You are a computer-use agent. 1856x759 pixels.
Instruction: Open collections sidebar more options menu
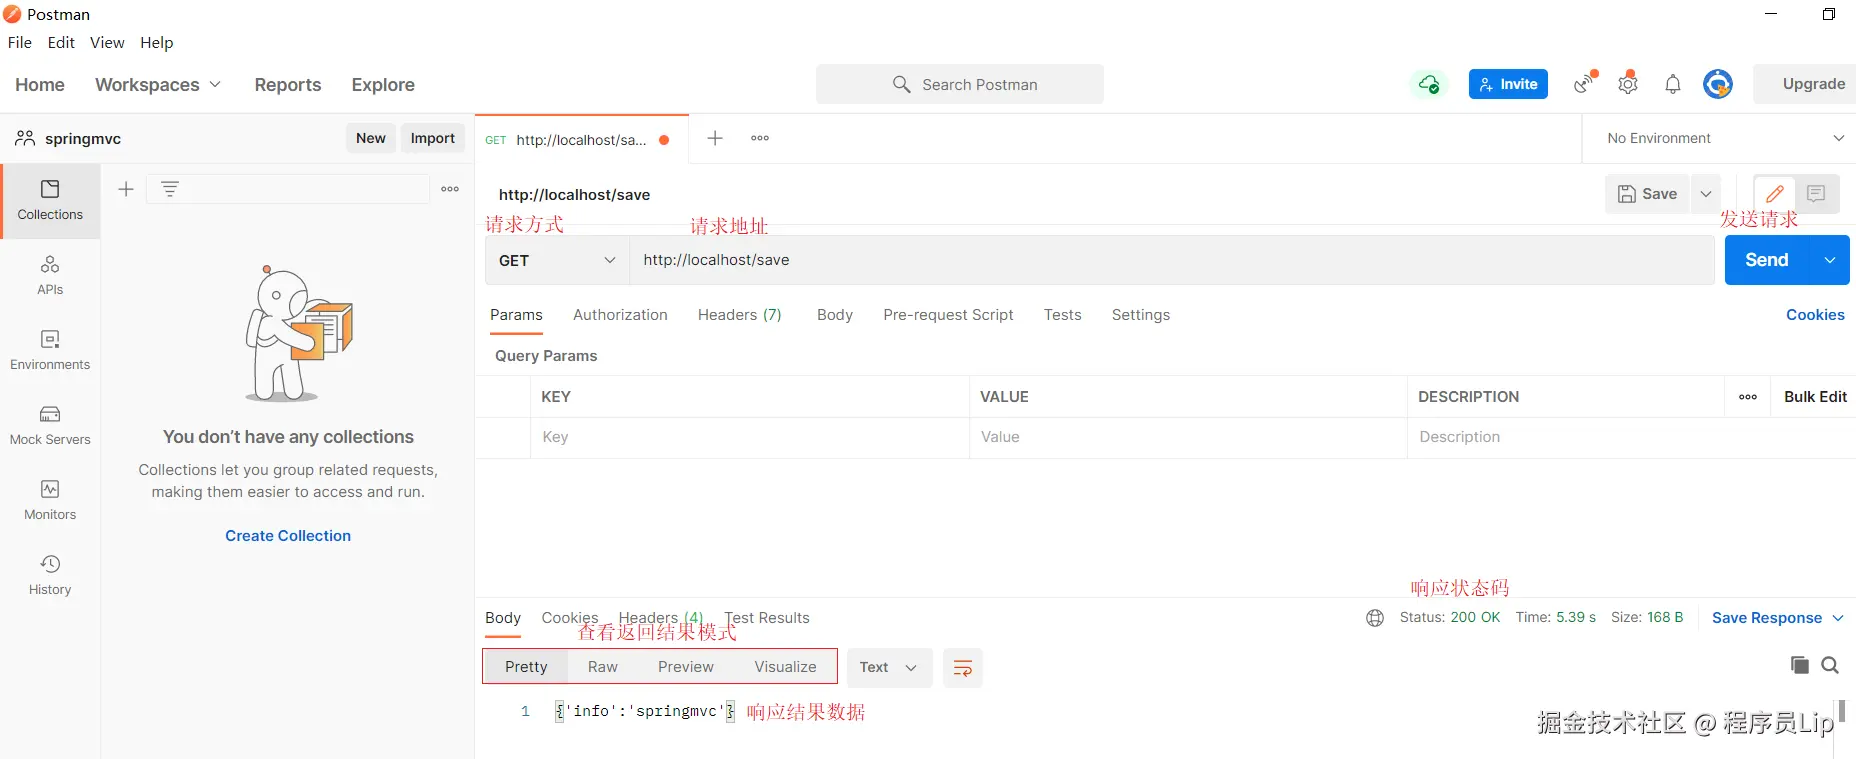tap(450, 189)
